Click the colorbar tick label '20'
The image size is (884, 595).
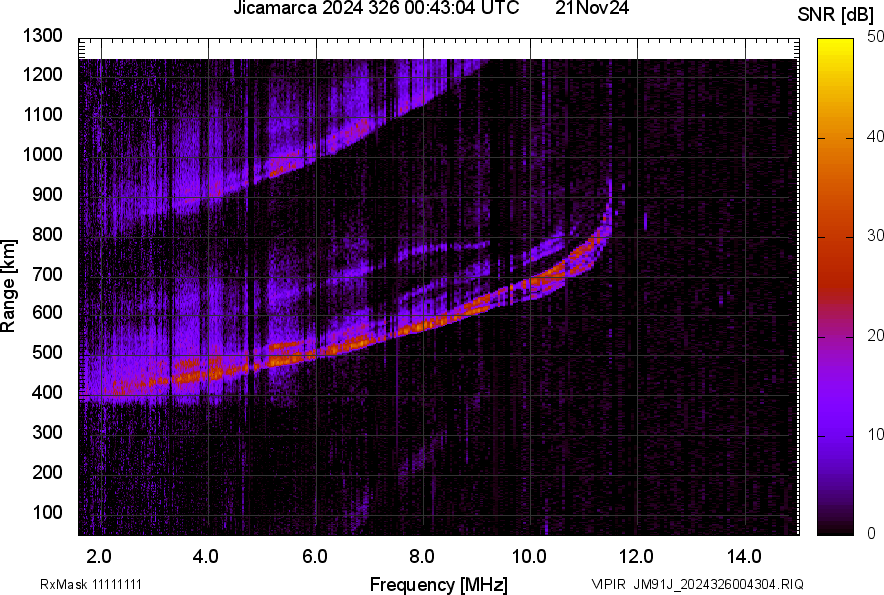[x=875, y=336]
